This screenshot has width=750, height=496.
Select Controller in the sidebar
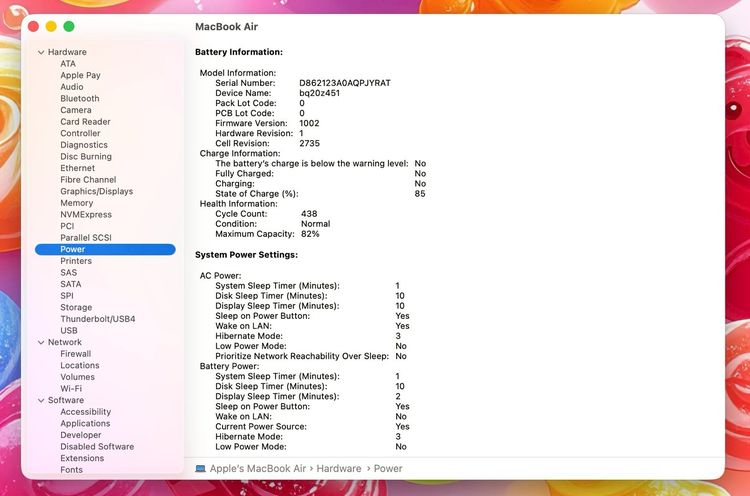click(80, 133)
